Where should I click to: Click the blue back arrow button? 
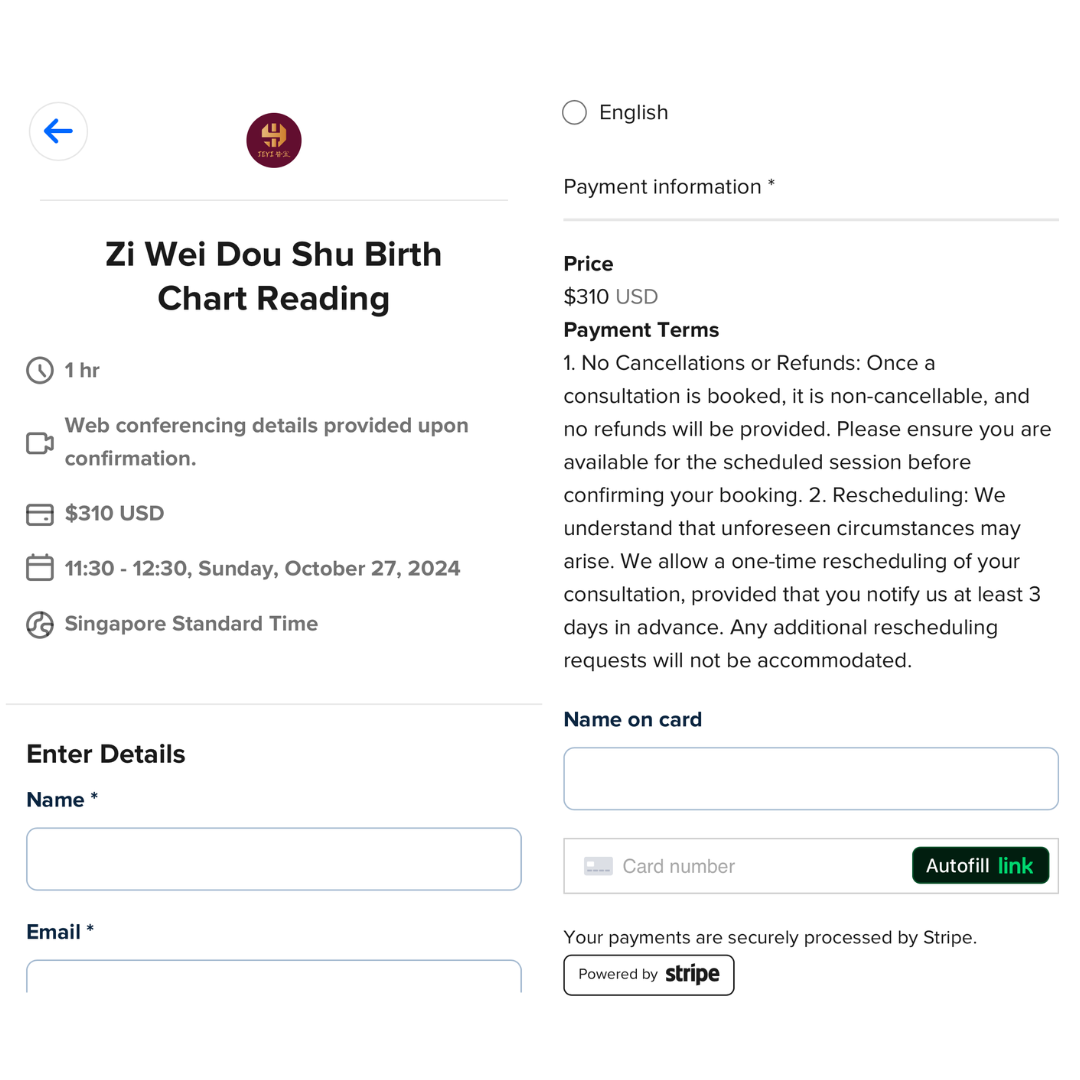pyautogui.click(x=59, y=131)
